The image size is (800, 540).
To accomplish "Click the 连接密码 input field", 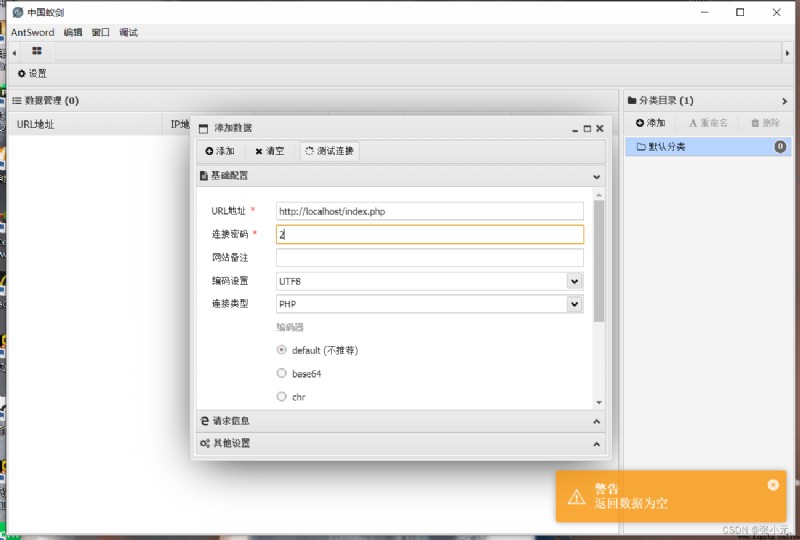I will 430,235.
